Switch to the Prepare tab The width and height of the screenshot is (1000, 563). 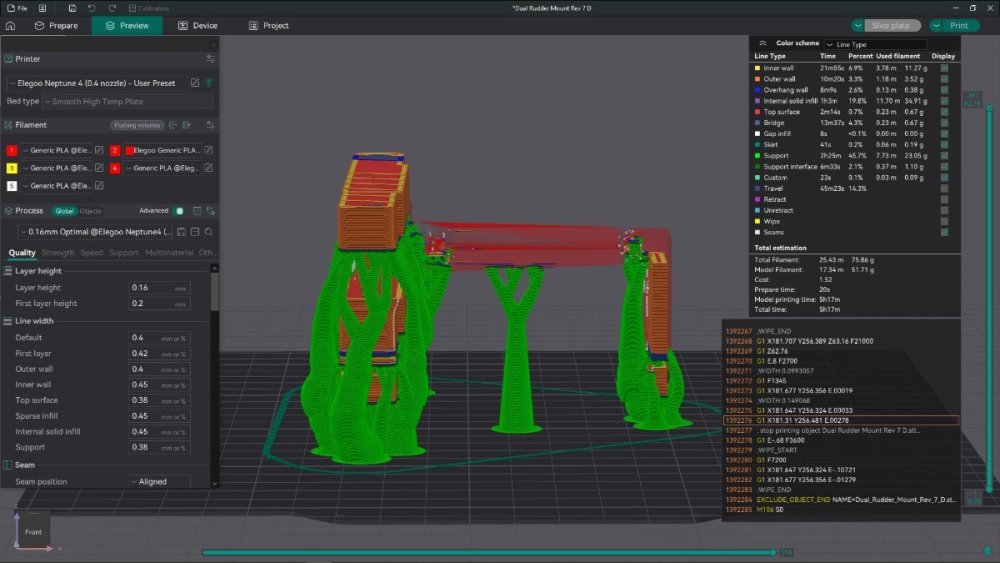56,26
